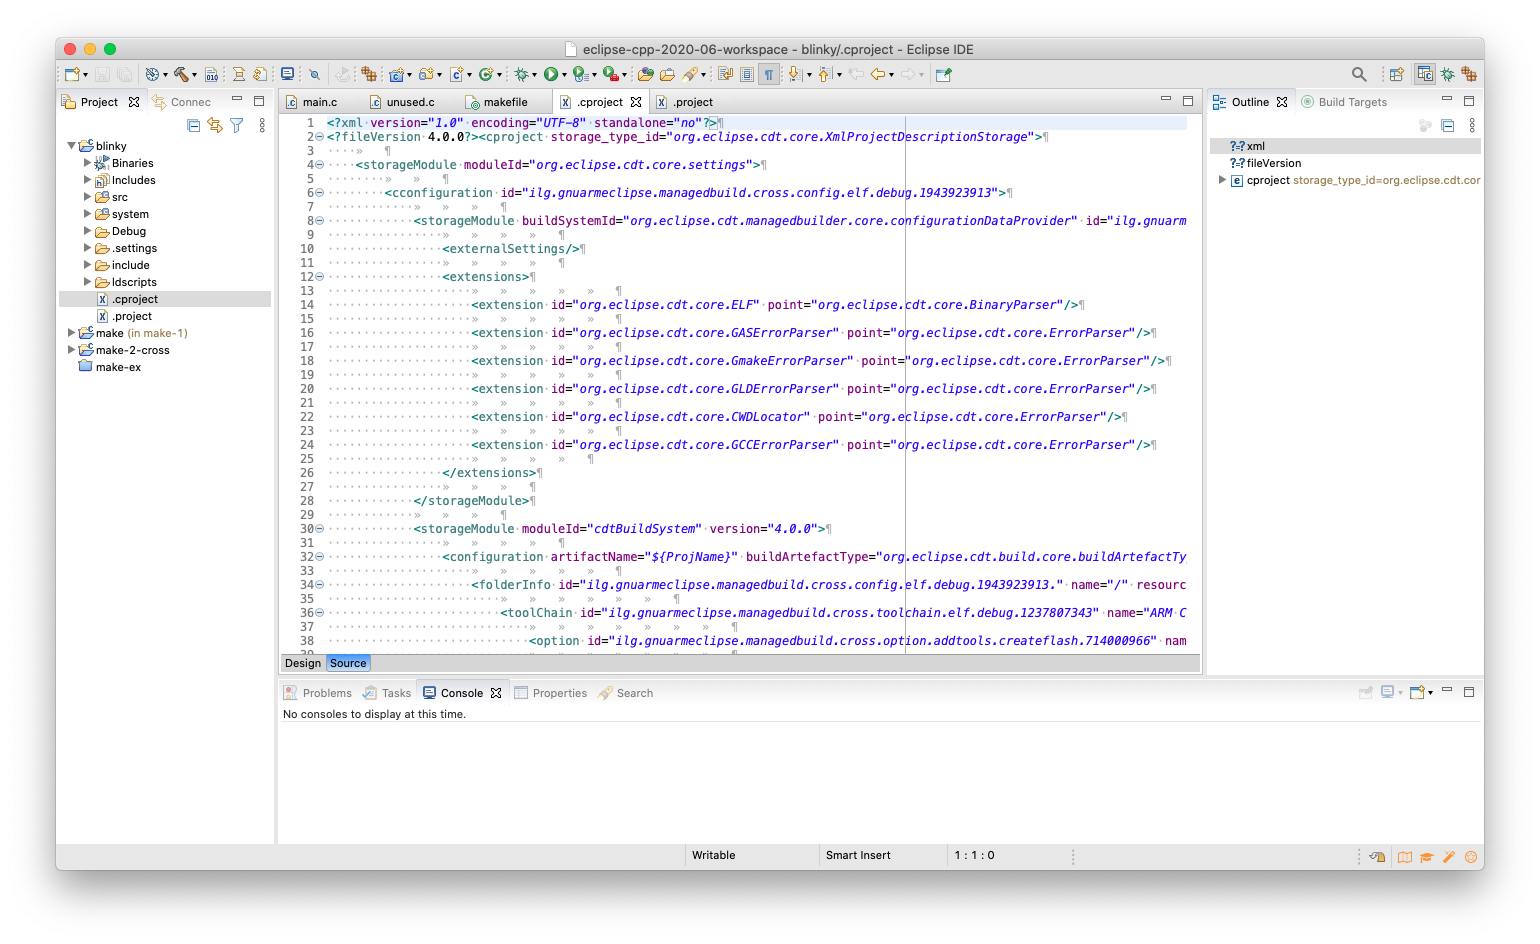This screenshot has width=1540, height=944.
Task: Click Open Perspective icon at top right
Action: pos(1396,74)
